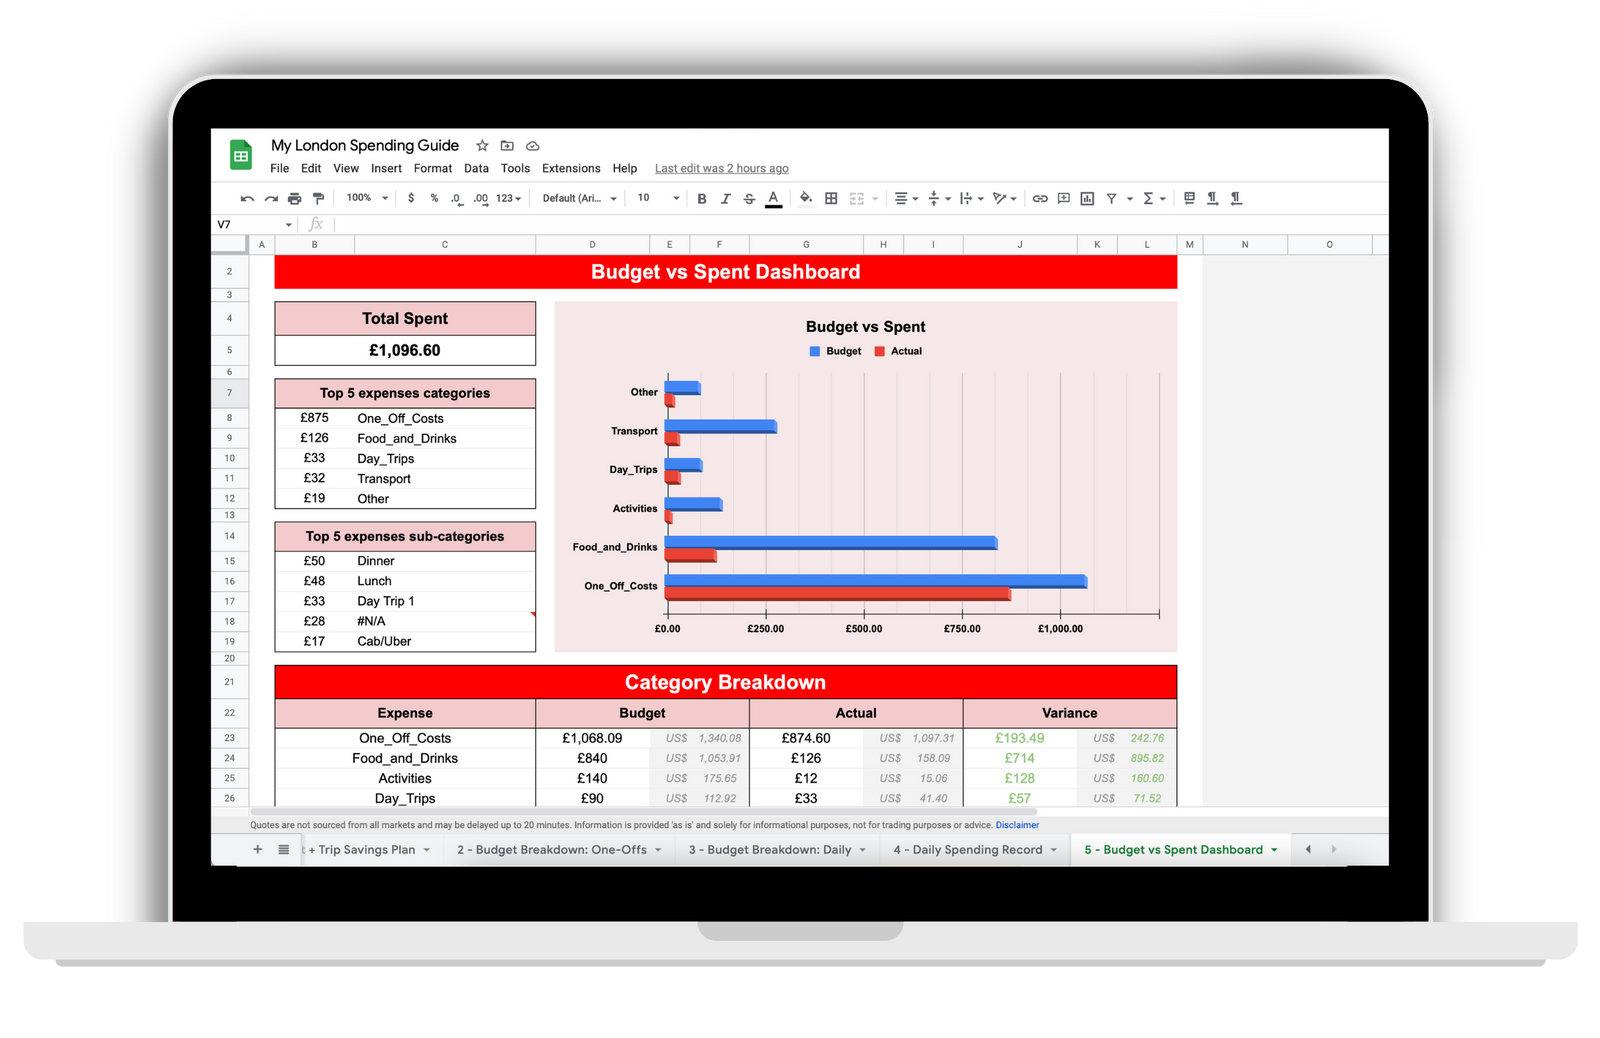This screenshot has height=1038, width=1600.
Task: Insert a chart using the toolbar icon
Action: pos(1087,199)
